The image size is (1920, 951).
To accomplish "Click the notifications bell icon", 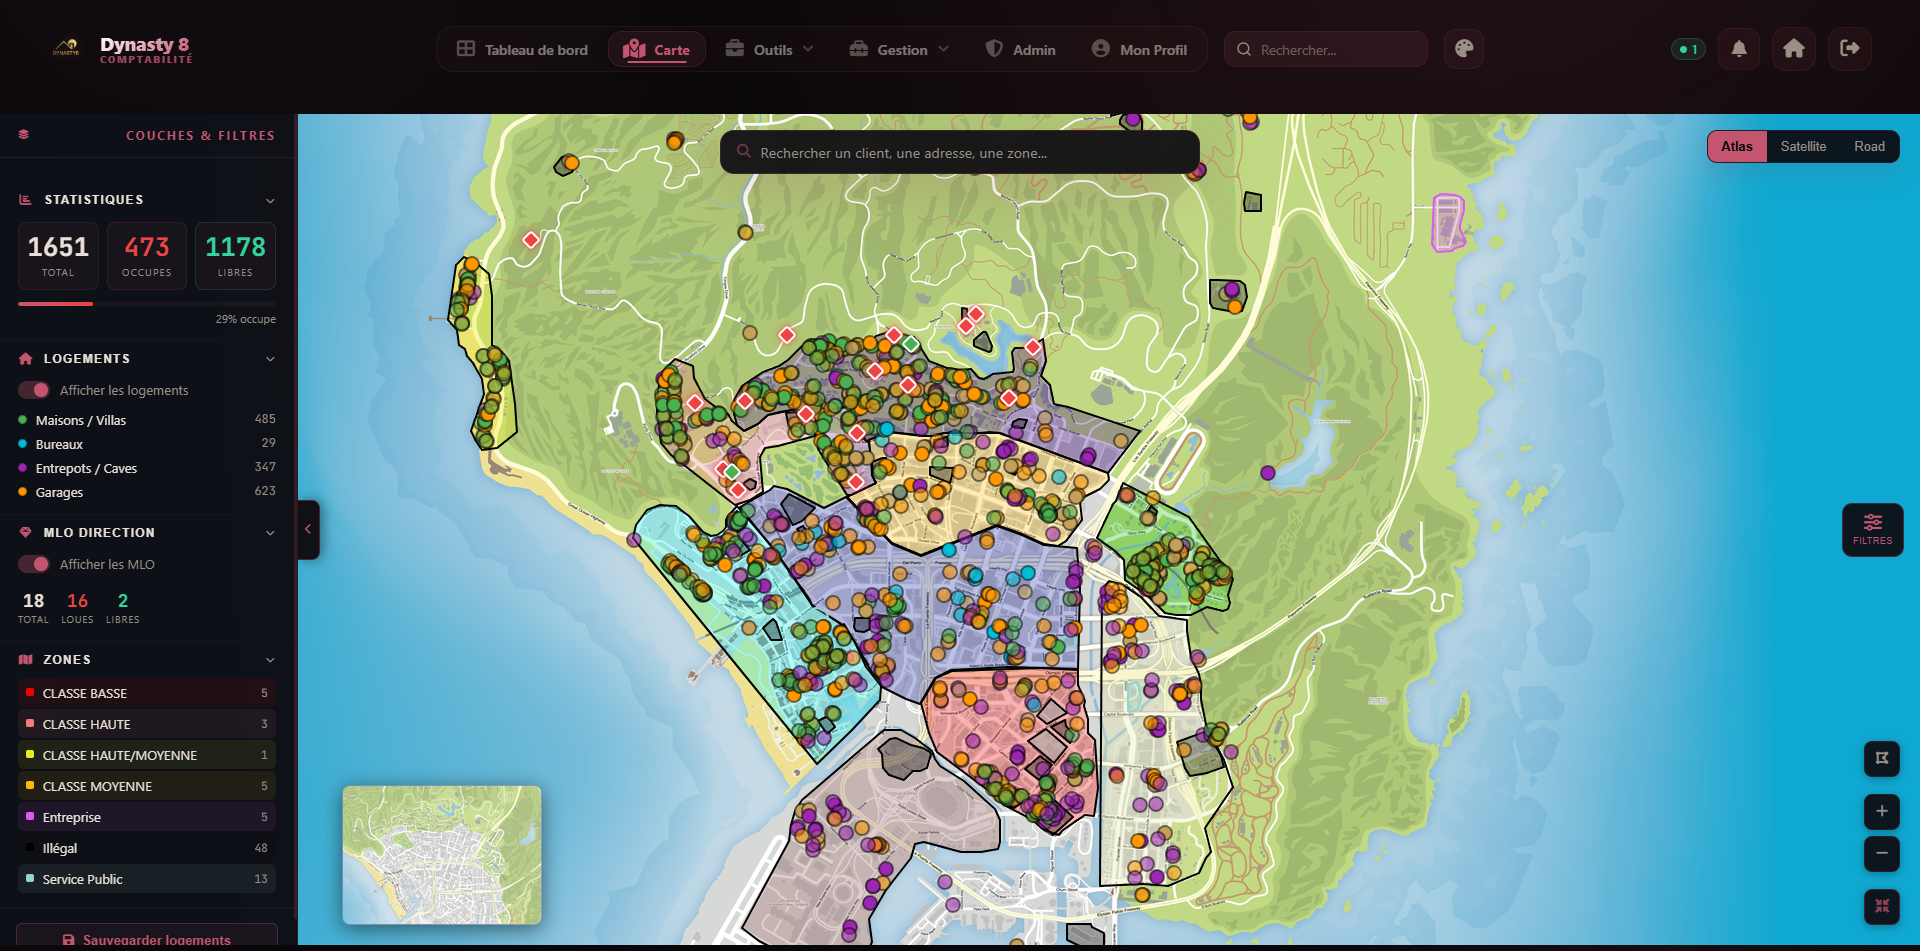I will click(1739, 49).
